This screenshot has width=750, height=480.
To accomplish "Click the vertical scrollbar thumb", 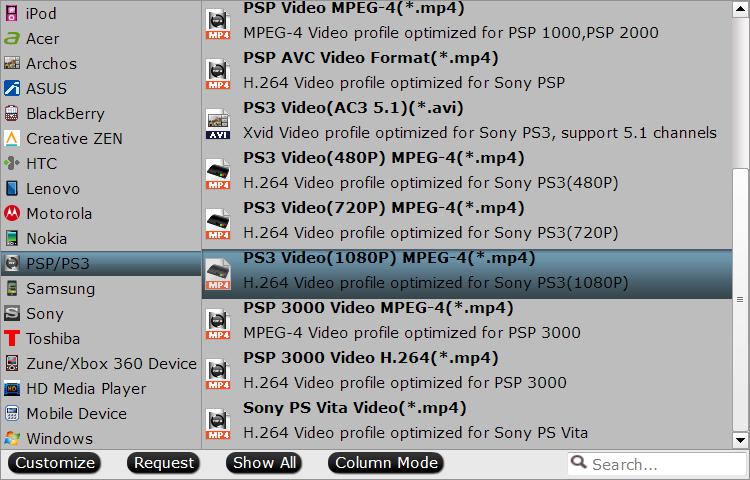I will coord(740,300).
